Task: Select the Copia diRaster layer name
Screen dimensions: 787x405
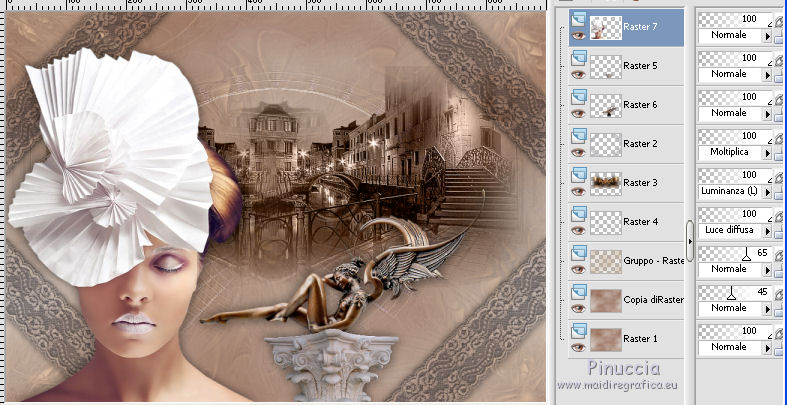Action: 653,300
